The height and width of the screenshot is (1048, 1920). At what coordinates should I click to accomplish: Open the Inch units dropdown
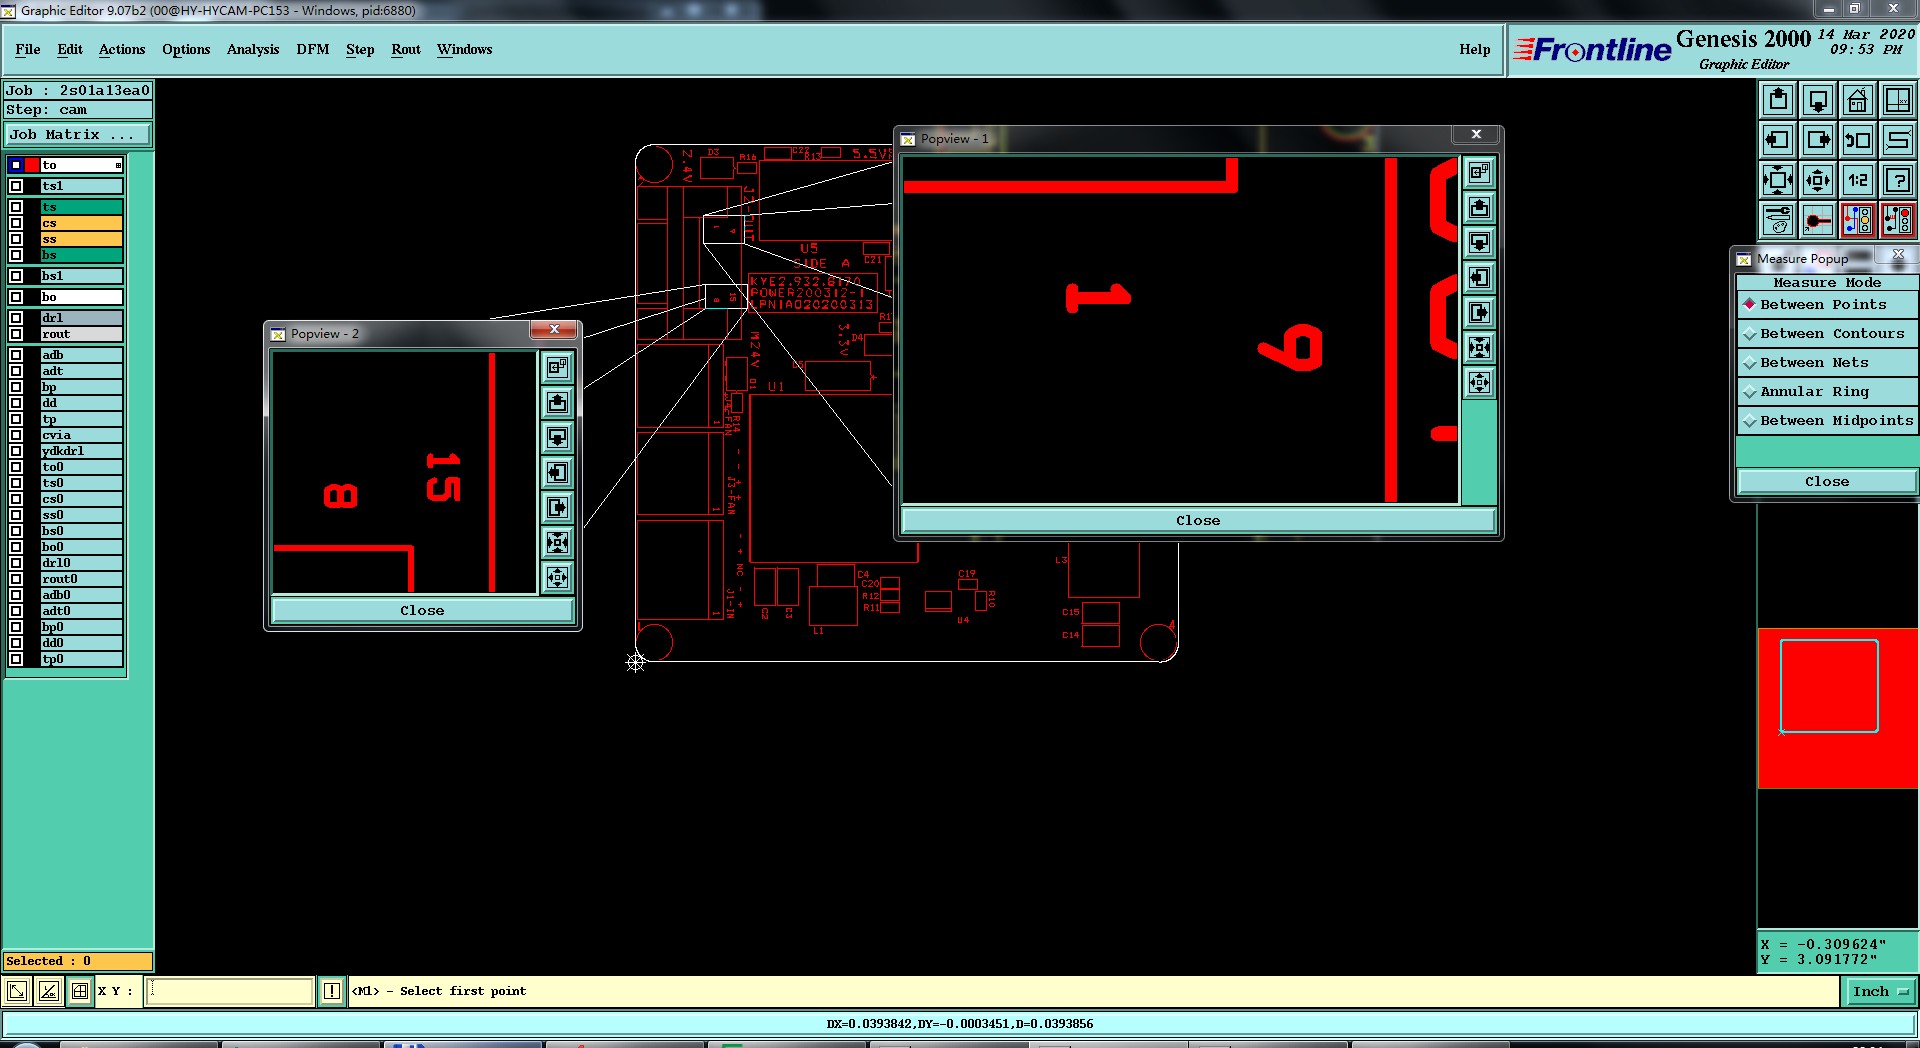click(1880, 991)
